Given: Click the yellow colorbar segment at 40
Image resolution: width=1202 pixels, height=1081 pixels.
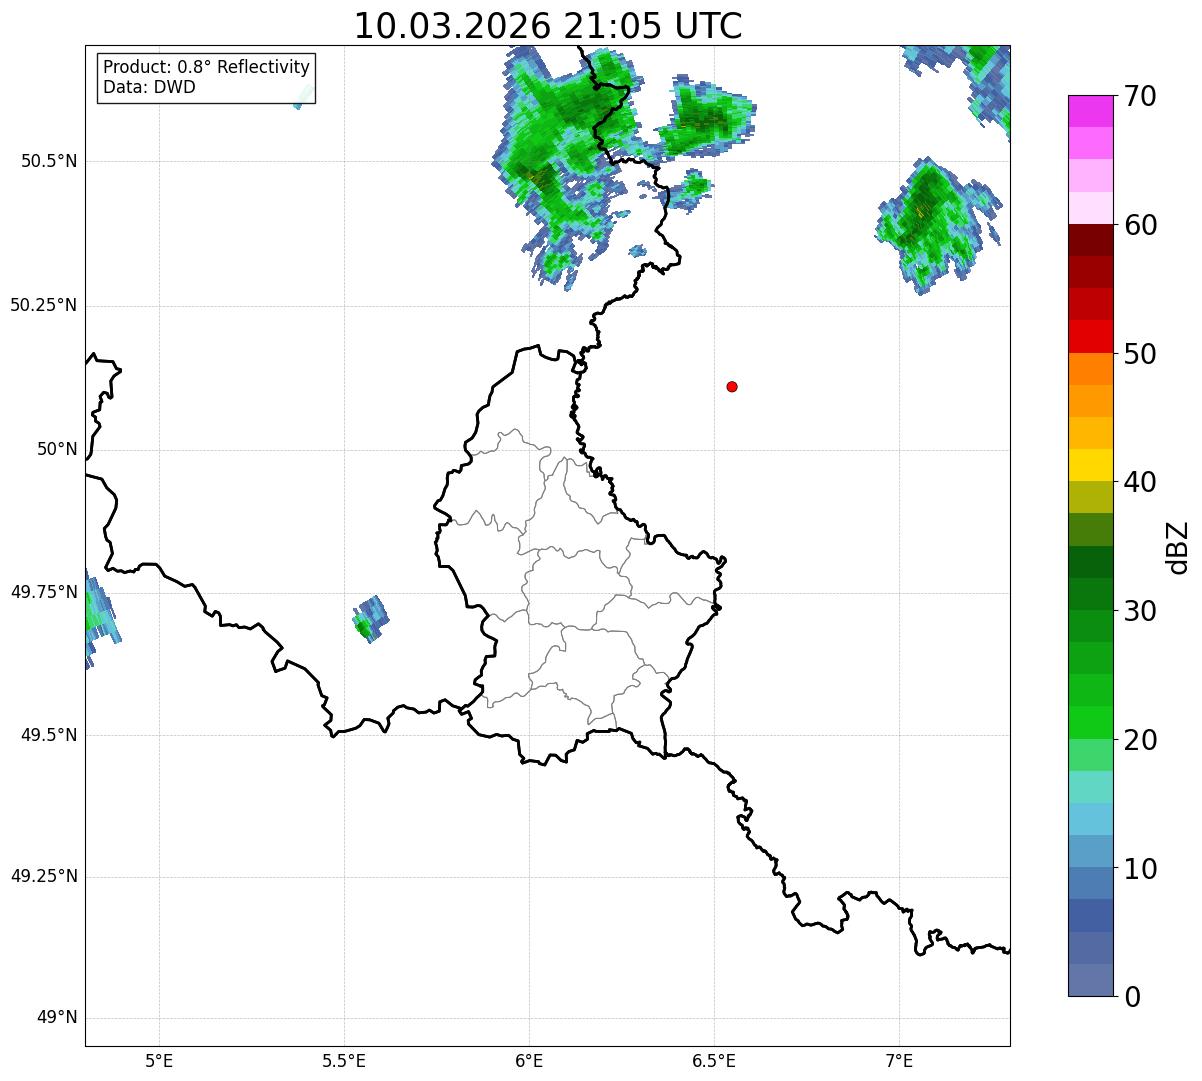Looking at the screenshot, I should click(1090, 465).
